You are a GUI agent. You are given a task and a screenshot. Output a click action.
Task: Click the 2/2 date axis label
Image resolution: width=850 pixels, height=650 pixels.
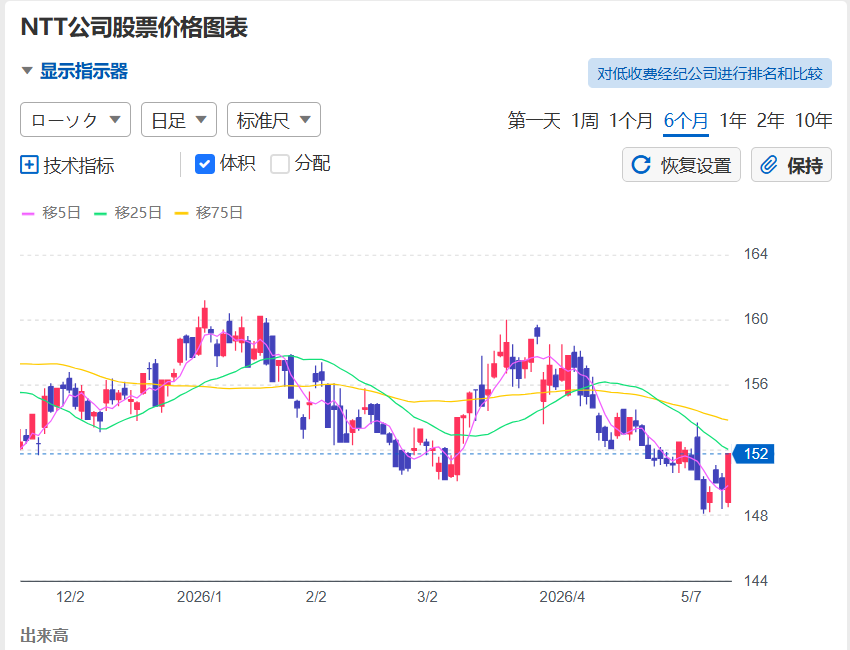(x=316, y=597)
